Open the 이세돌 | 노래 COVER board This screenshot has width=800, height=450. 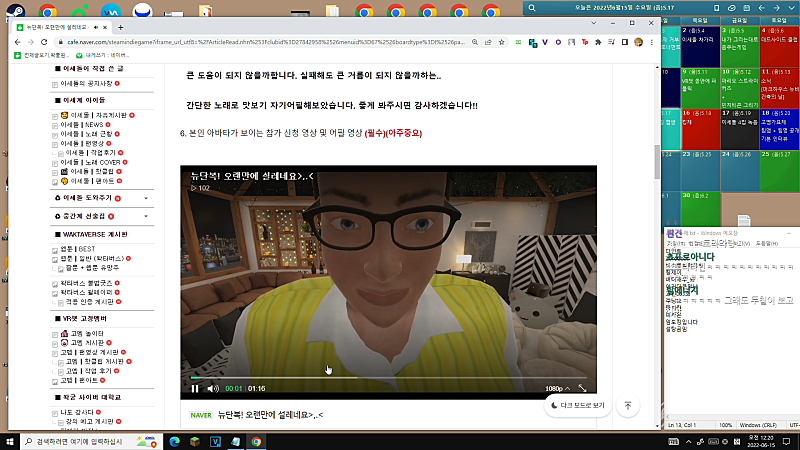tap(90, 162)
